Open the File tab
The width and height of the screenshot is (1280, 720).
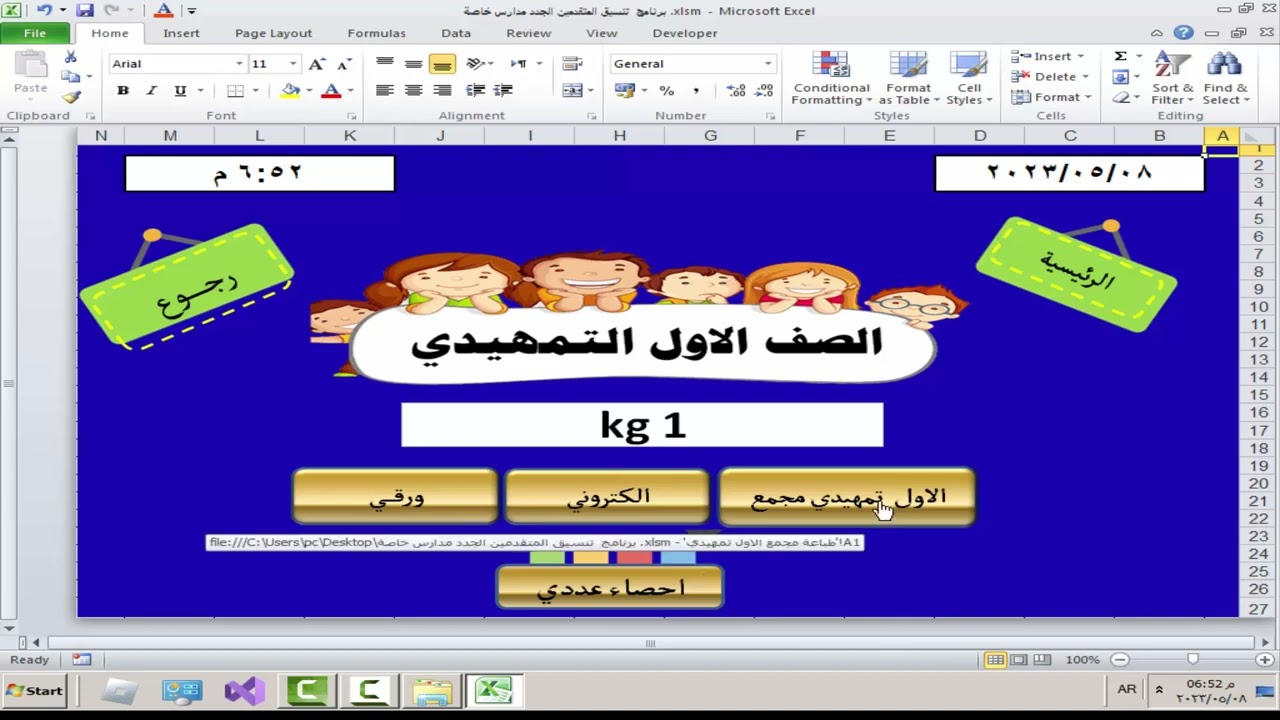point(35,33)
